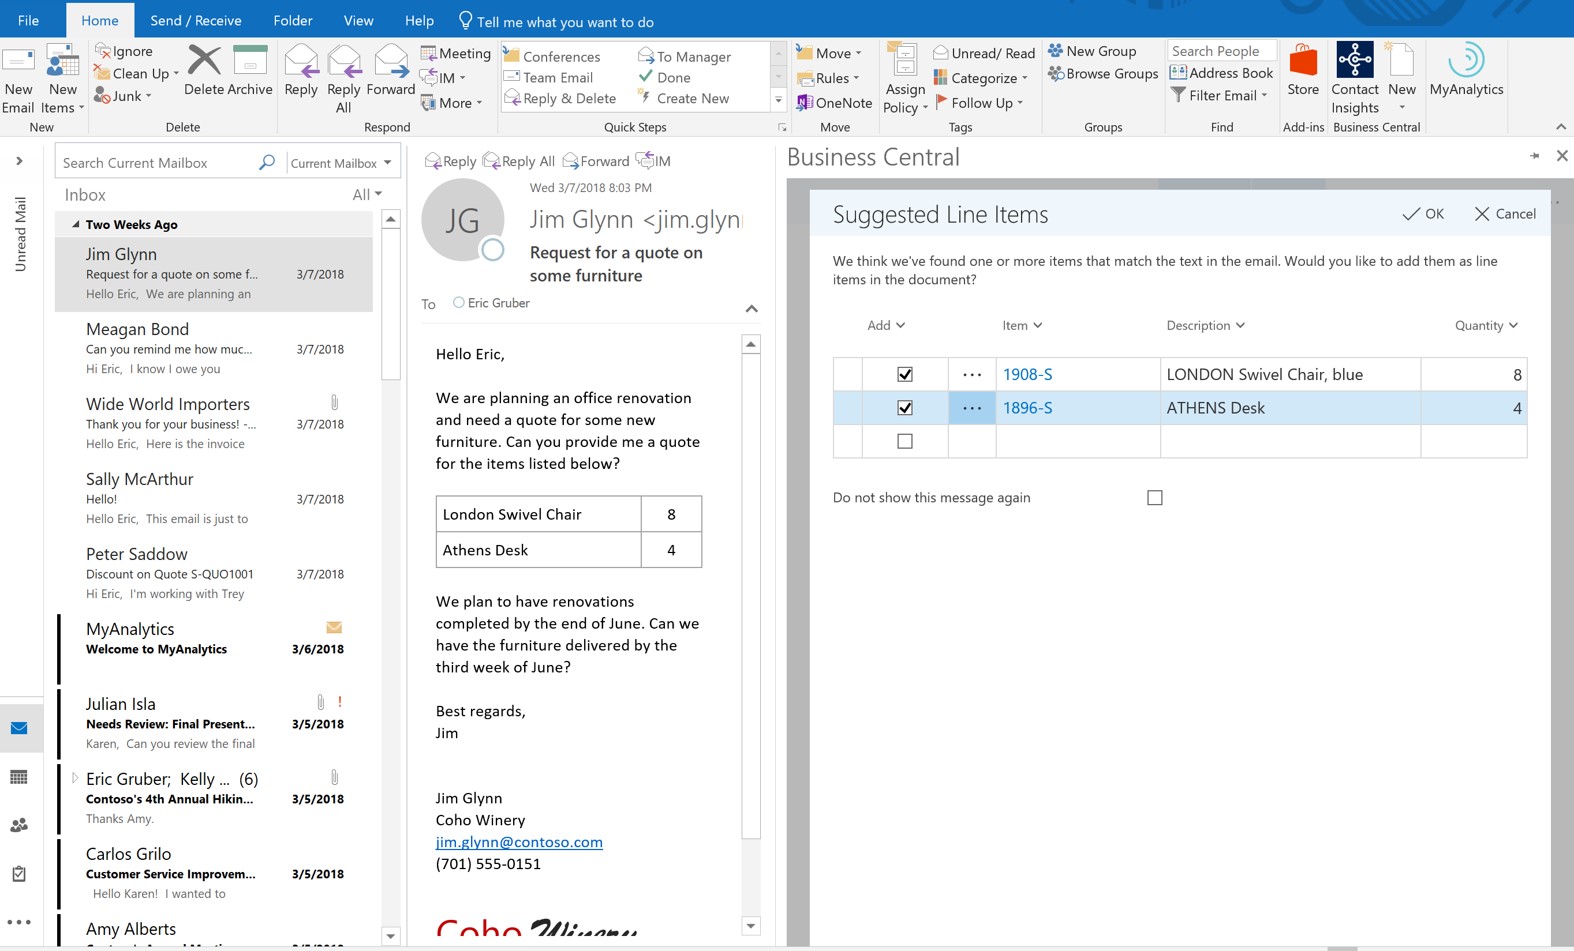Screen dimensions: 1574x951
Task: Click the Search People field
Action: click(x=1221, y=51)
